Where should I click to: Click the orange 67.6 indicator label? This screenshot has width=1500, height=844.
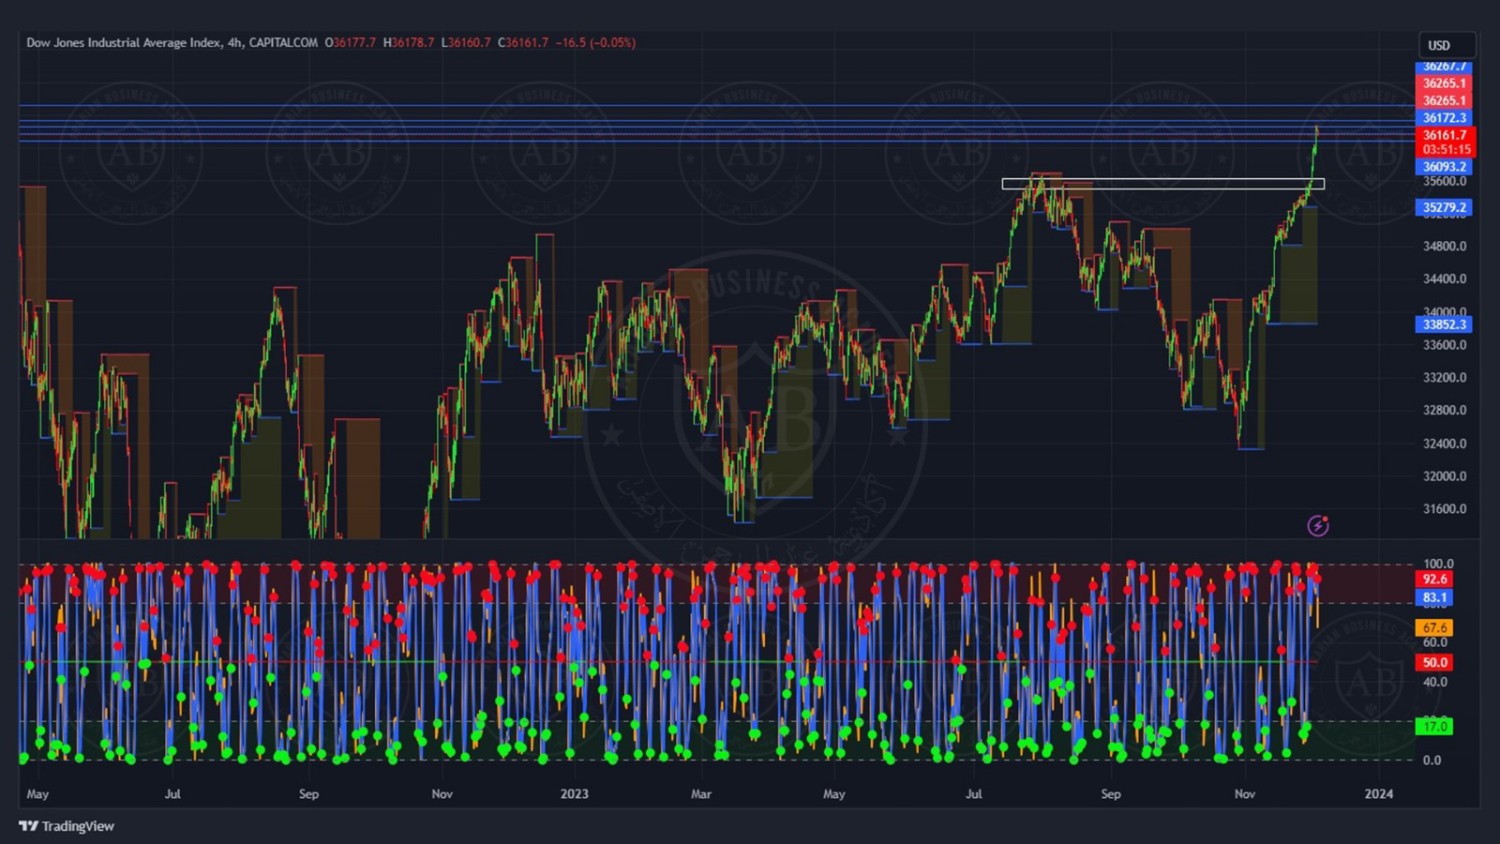[1435, 628]
